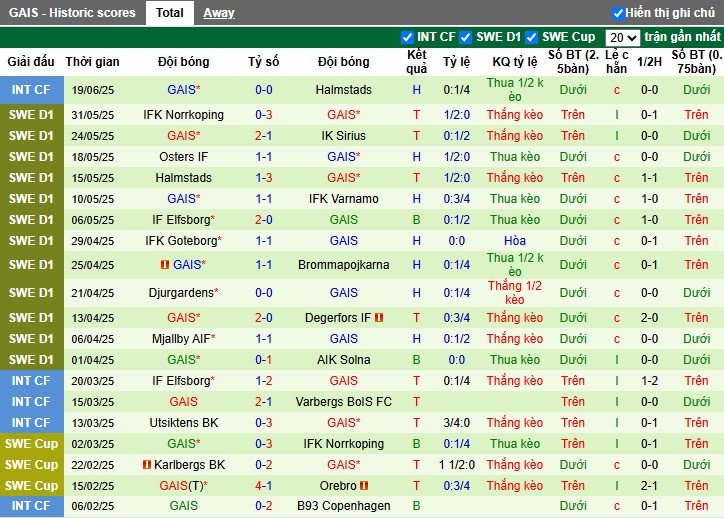Click the red card icon beside GAIS on 25/04/25
724x518 pixels.
[165, 265]
